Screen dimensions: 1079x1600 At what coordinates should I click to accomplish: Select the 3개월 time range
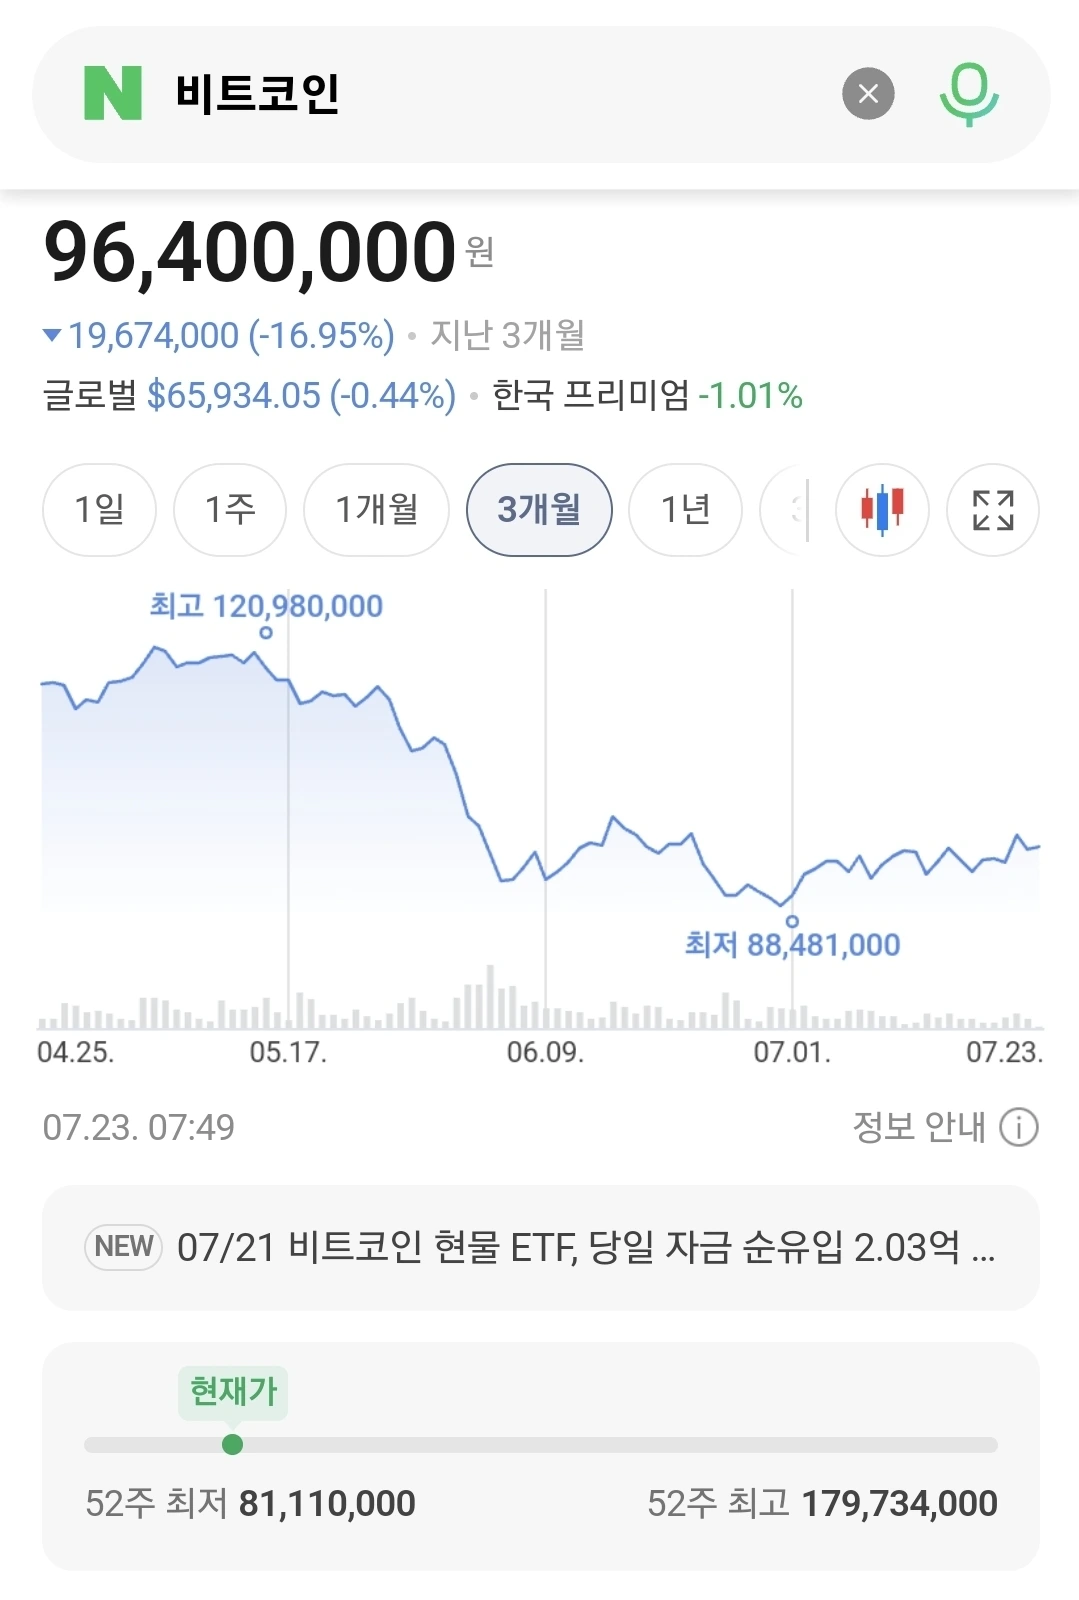coord(539,510)
